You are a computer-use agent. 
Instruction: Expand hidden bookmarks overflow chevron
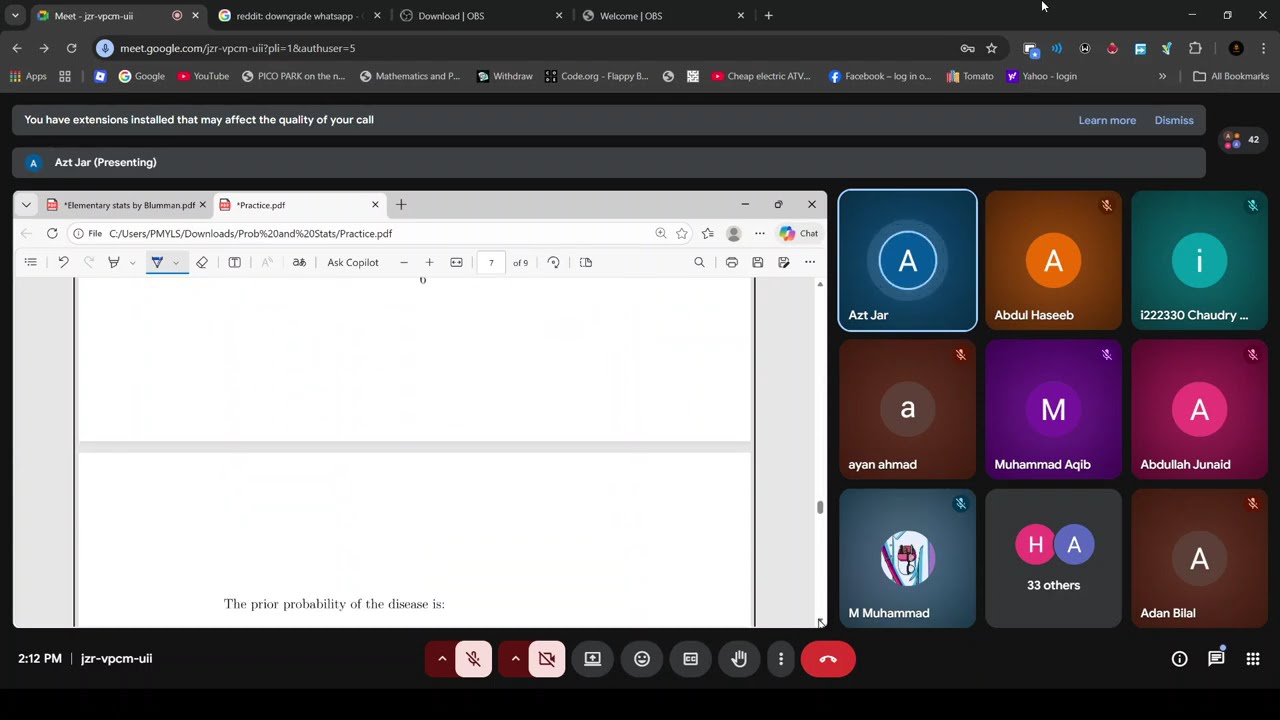1162,76
